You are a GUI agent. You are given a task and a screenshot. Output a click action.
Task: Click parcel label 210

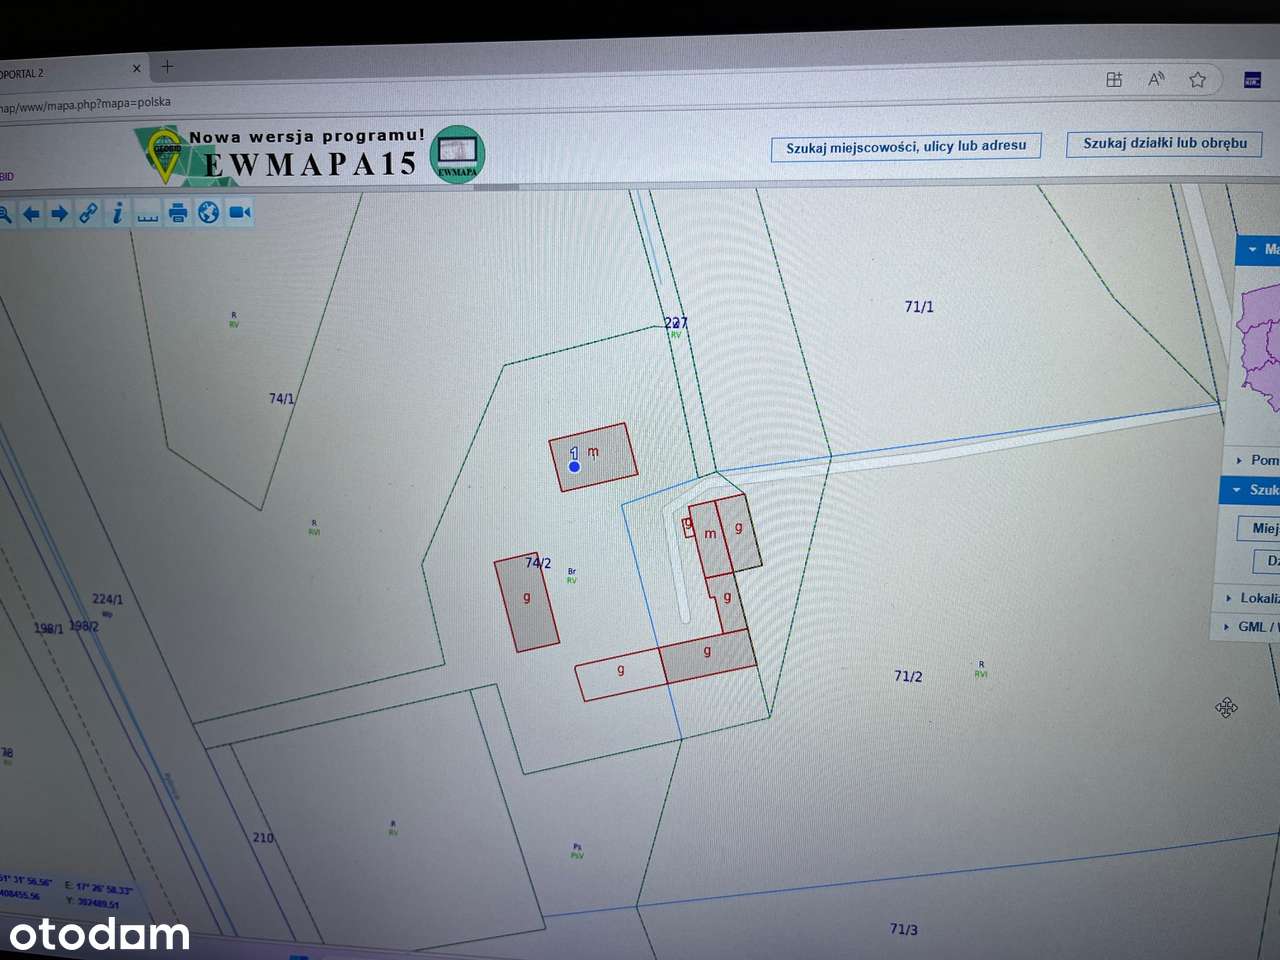263,837
